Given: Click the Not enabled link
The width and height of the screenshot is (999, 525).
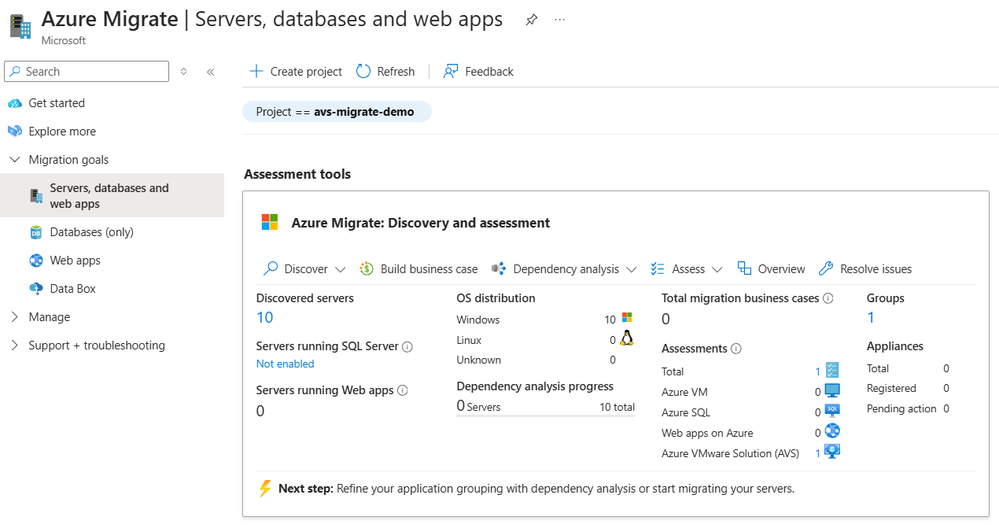Looking at the screenshot, I should point(285,364).
